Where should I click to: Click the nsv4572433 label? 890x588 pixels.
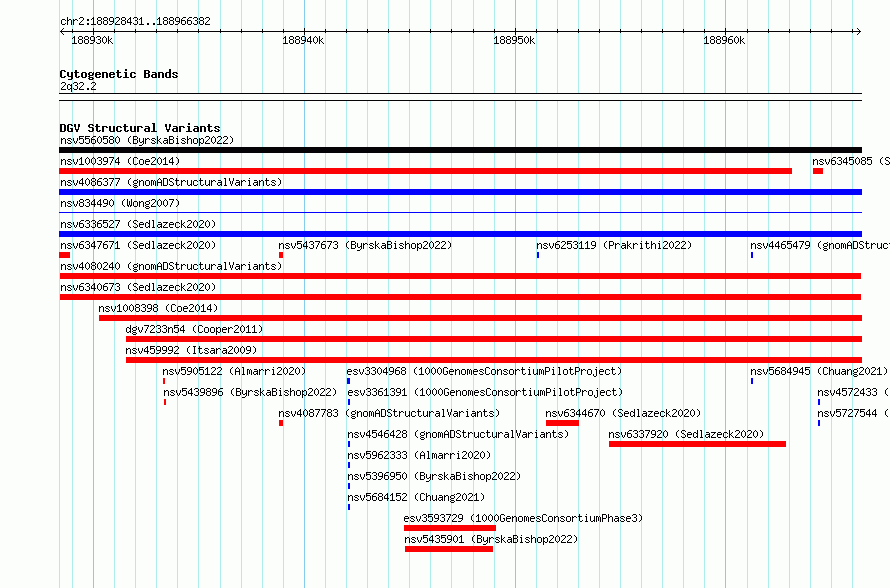pos(853,392)
